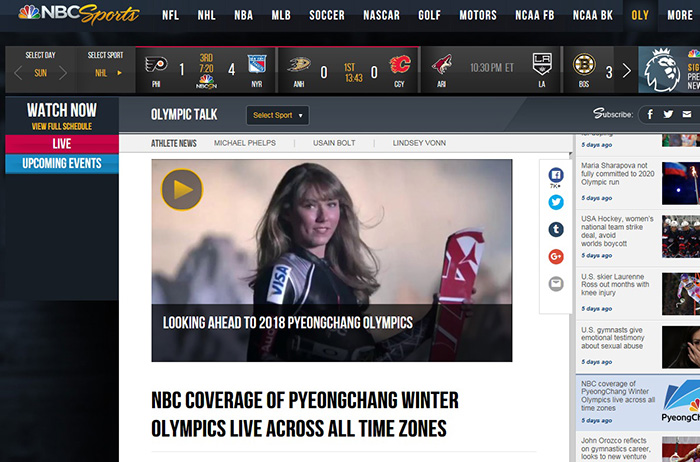Click the Sharapova article thumbnail
Screen dimensions: 700x462
coord(681,183)
